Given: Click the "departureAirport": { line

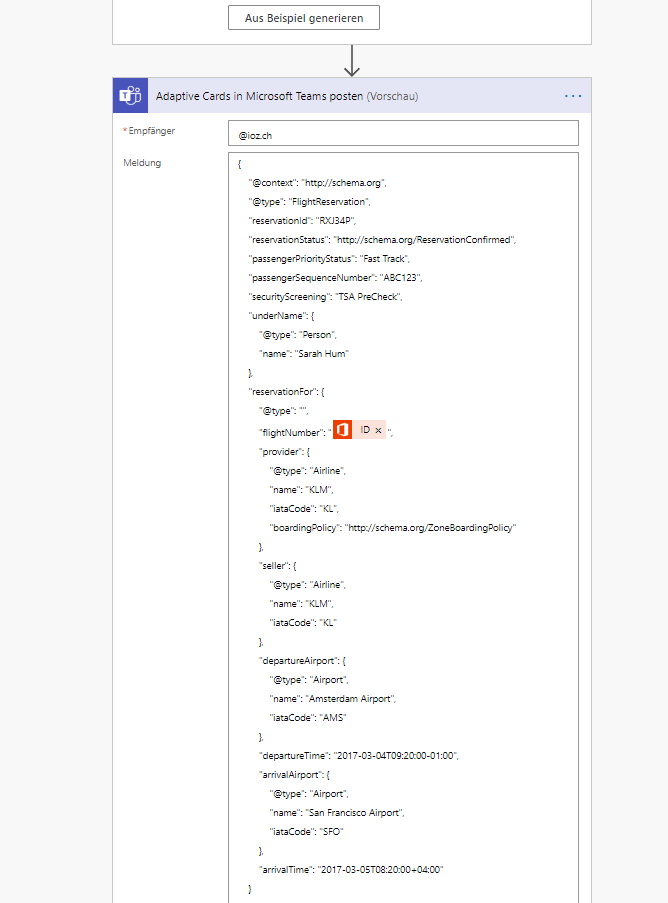Looking at the screenshot, I should click(x=302, y=661).
